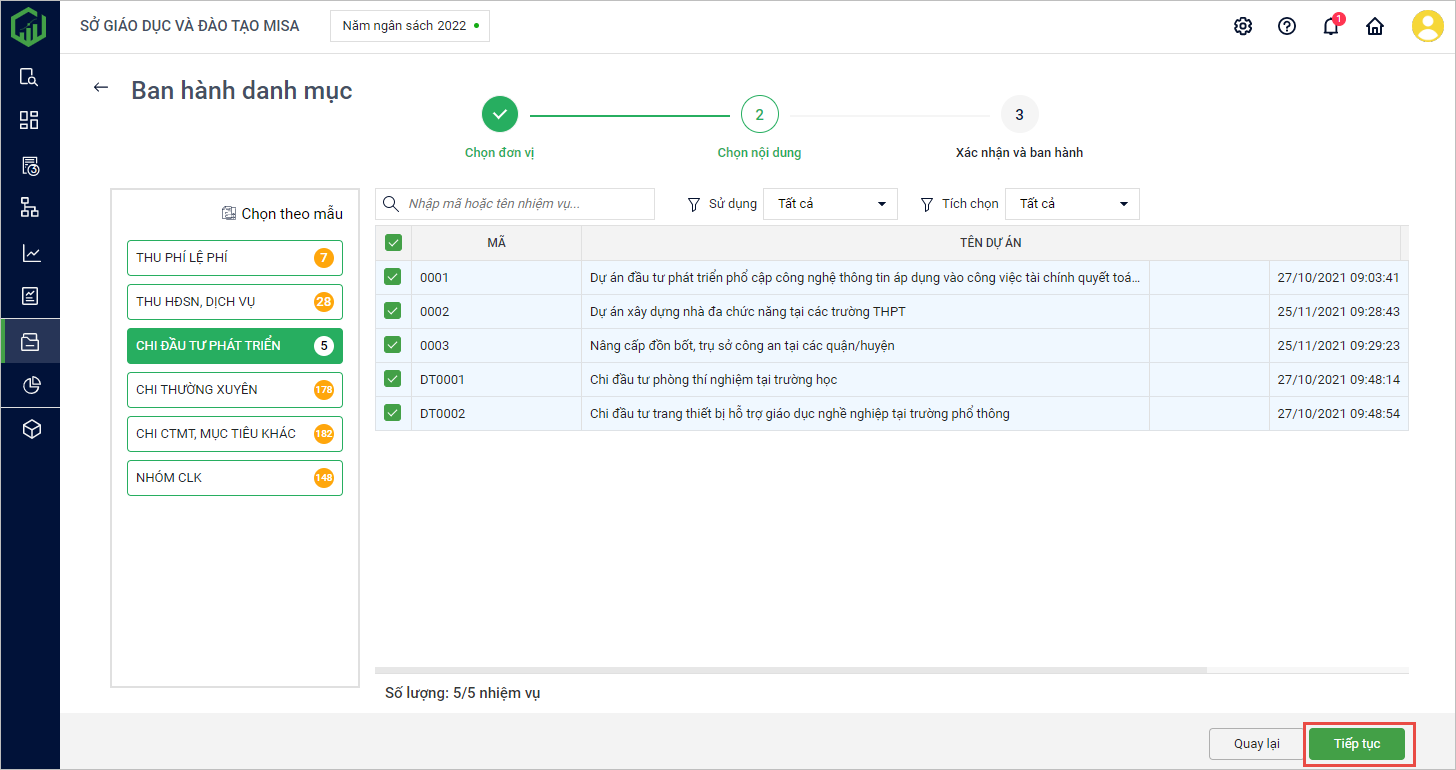This screenshot has width=1456, height=770.
Task: Click the Tiếp tục button
Action: 1357,744
